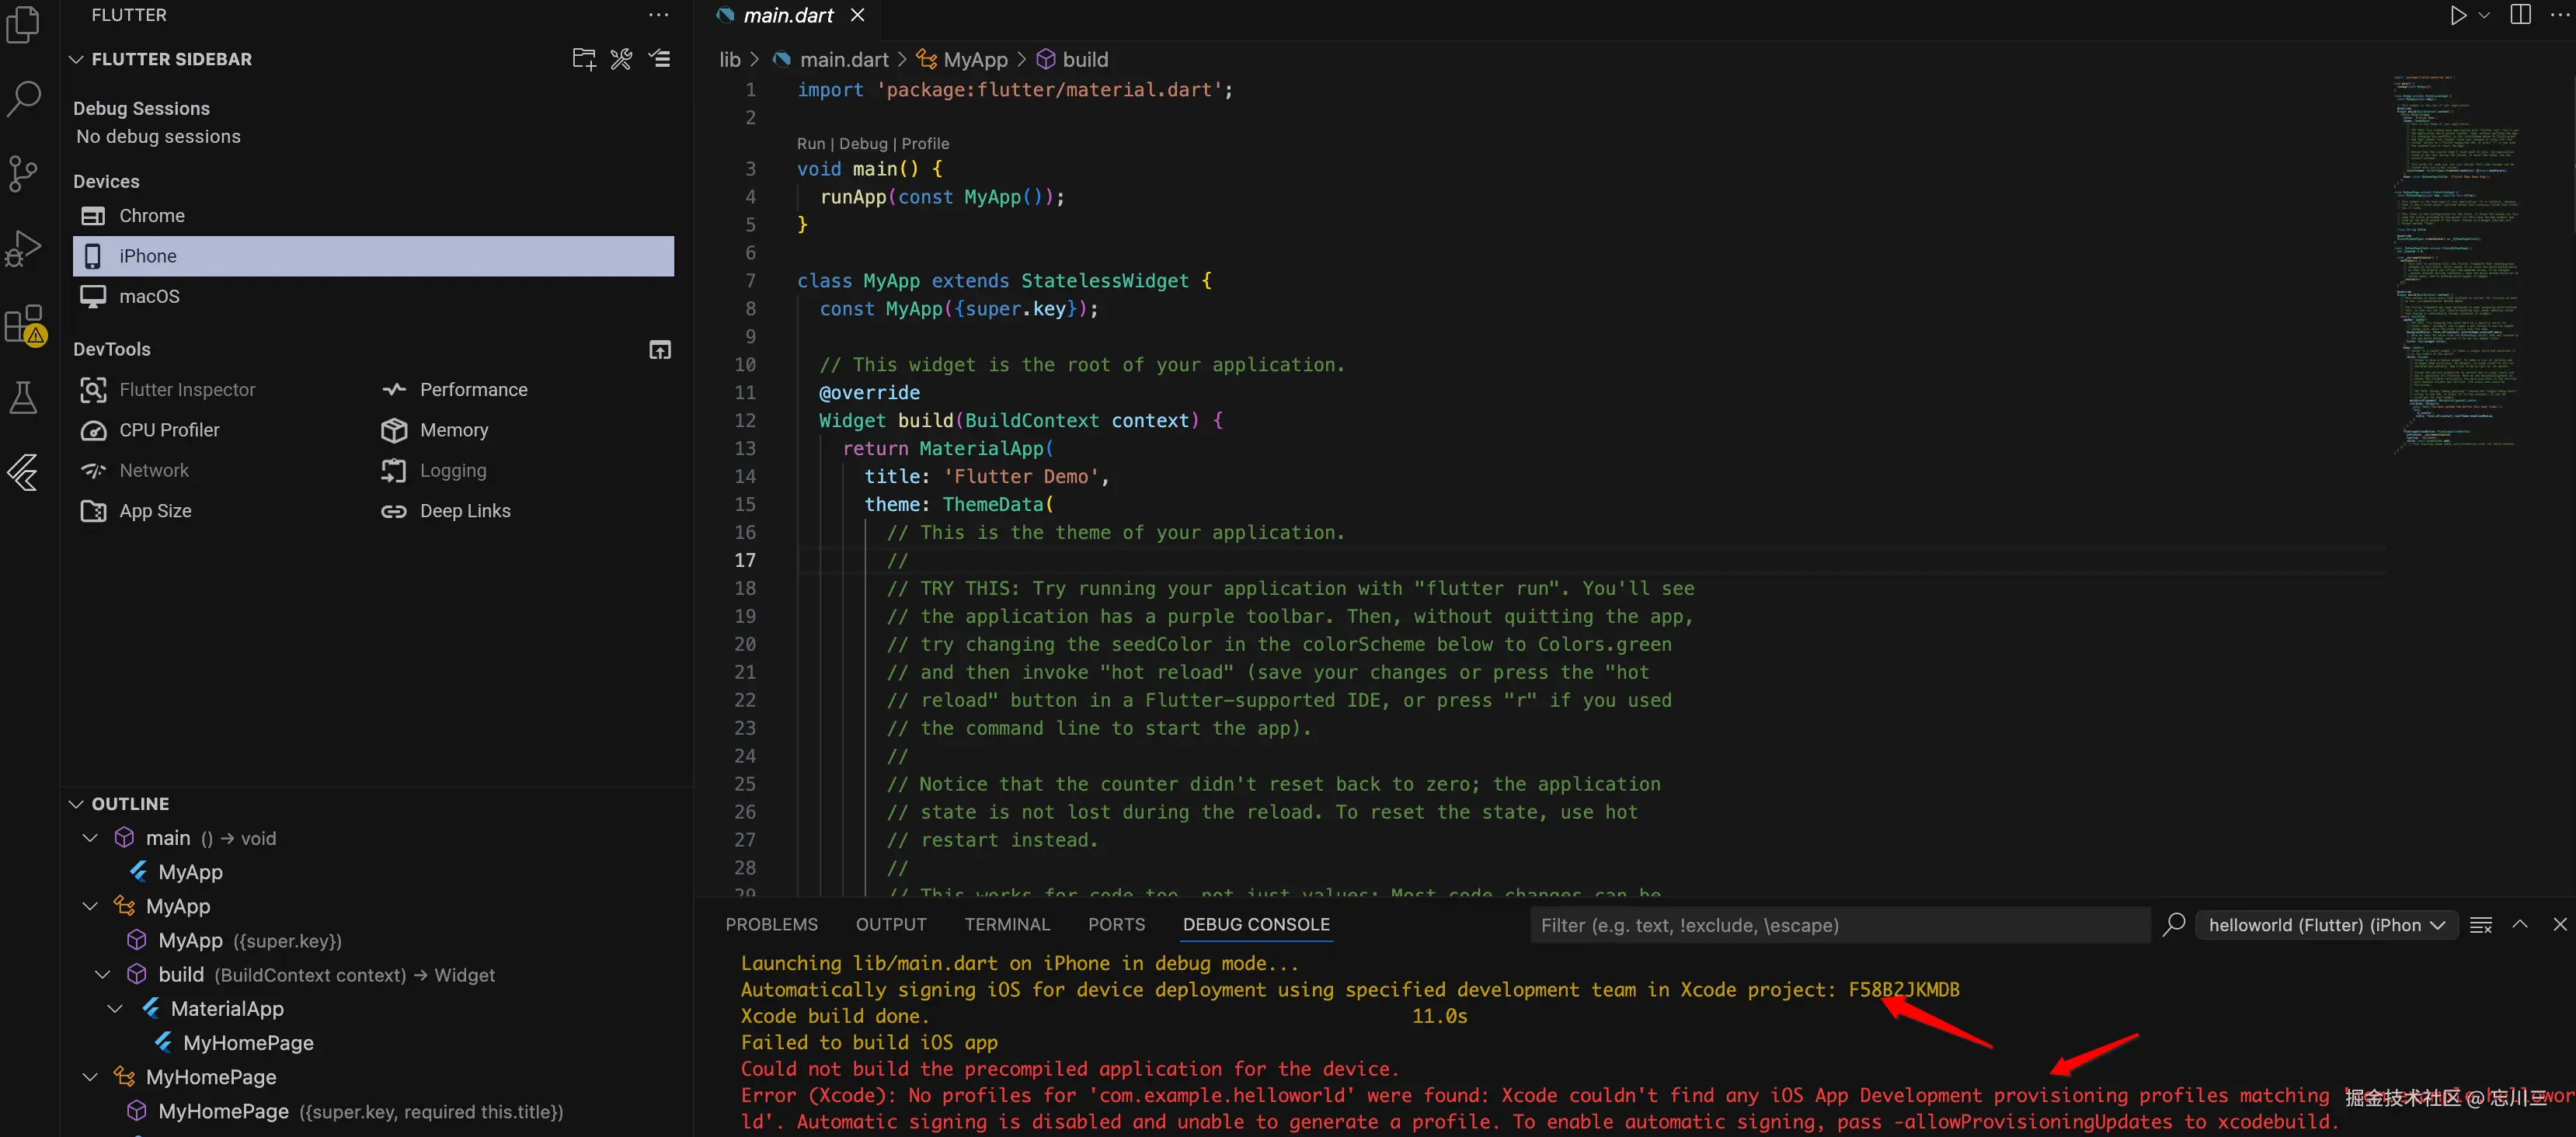Toggle split editor layout
Viewport: 2576px width, 1137px height.
point(2520,15)
